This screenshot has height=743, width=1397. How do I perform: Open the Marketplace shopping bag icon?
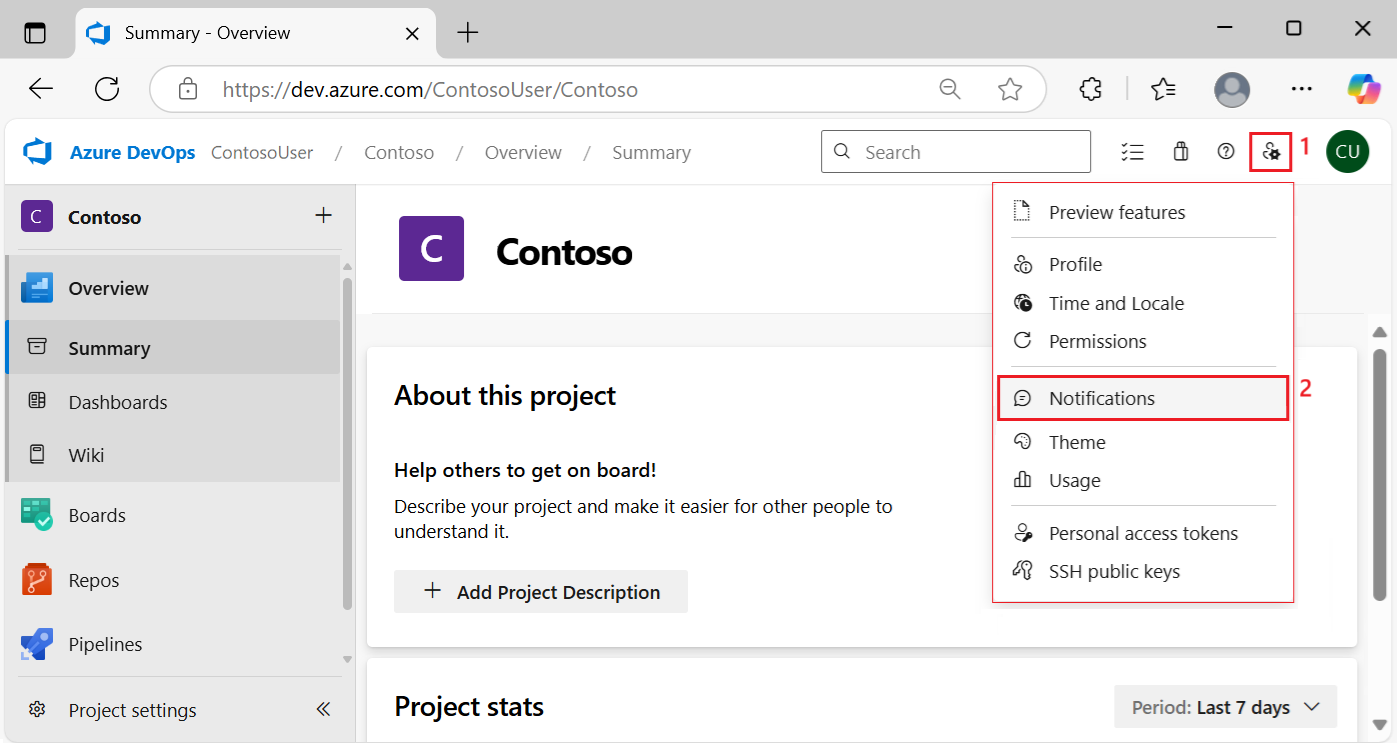(1180, 151)
